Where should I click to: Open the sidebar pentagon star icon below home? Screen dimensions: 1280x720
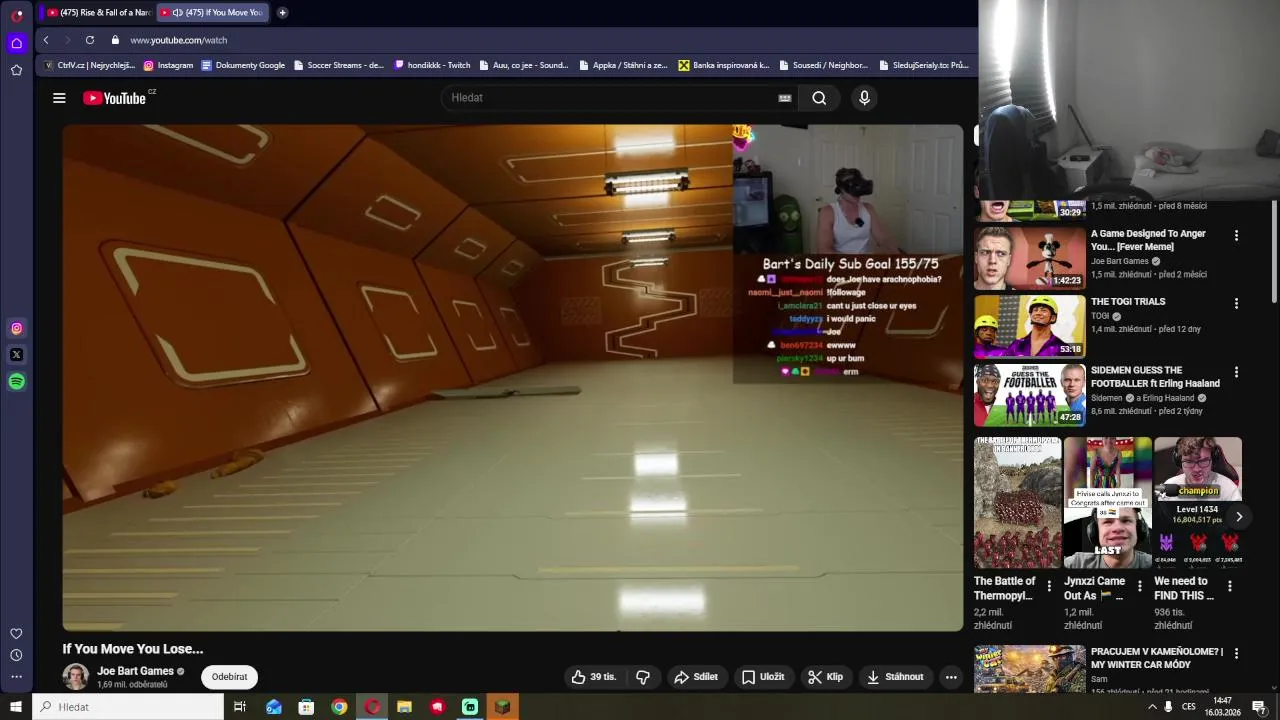tap(16, 70)
